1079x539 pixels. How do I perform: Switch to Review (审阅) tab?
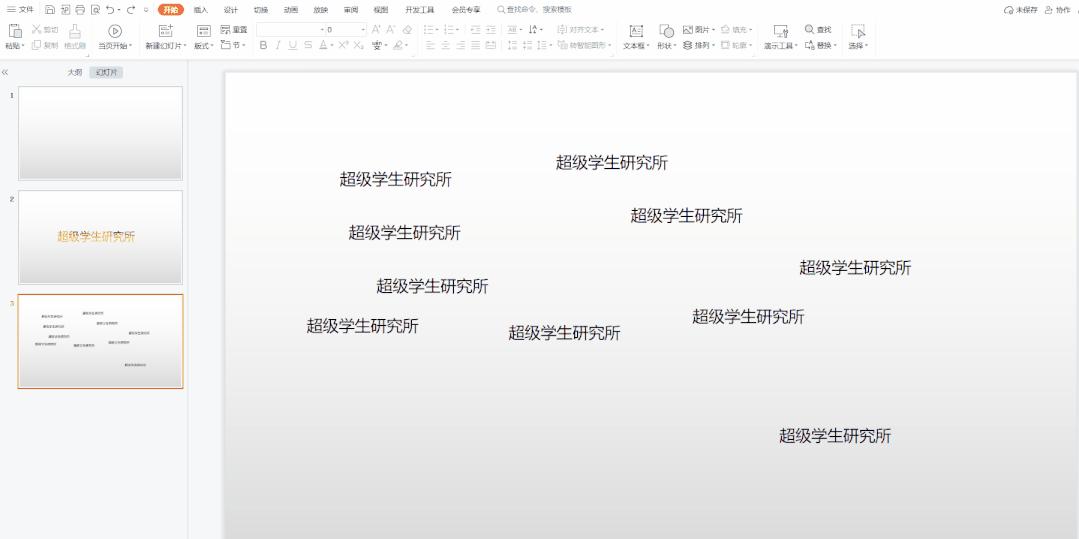click(351, 10)
